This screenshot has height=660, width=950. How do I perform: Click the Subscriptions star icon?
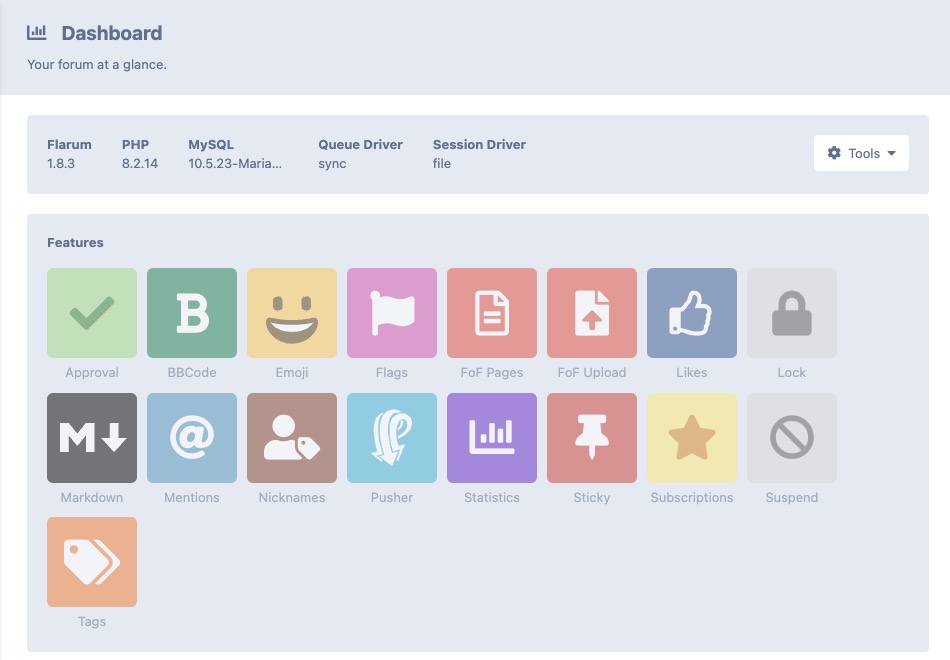coord(691,437)
